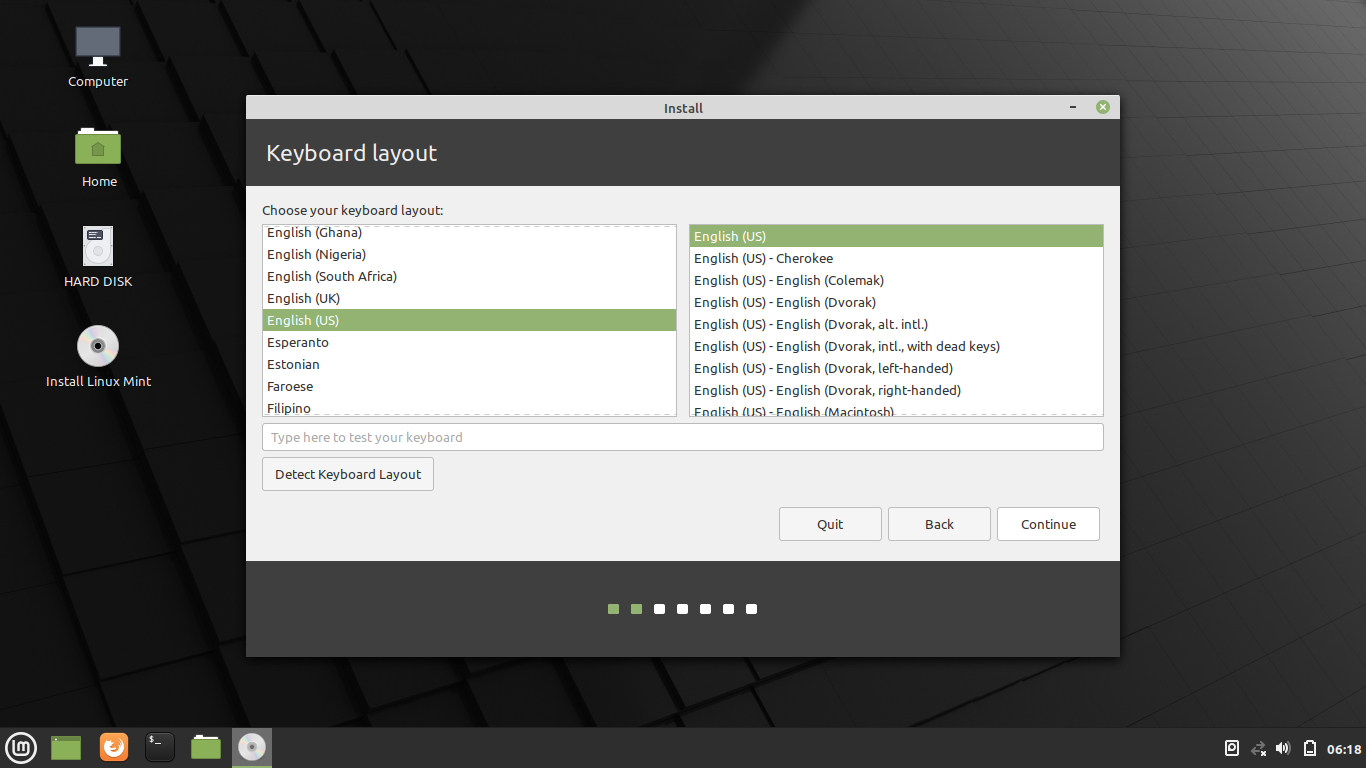Focus the keyboard test input field
This screenshot has width=1366, height=768.
tap(683, 437)
